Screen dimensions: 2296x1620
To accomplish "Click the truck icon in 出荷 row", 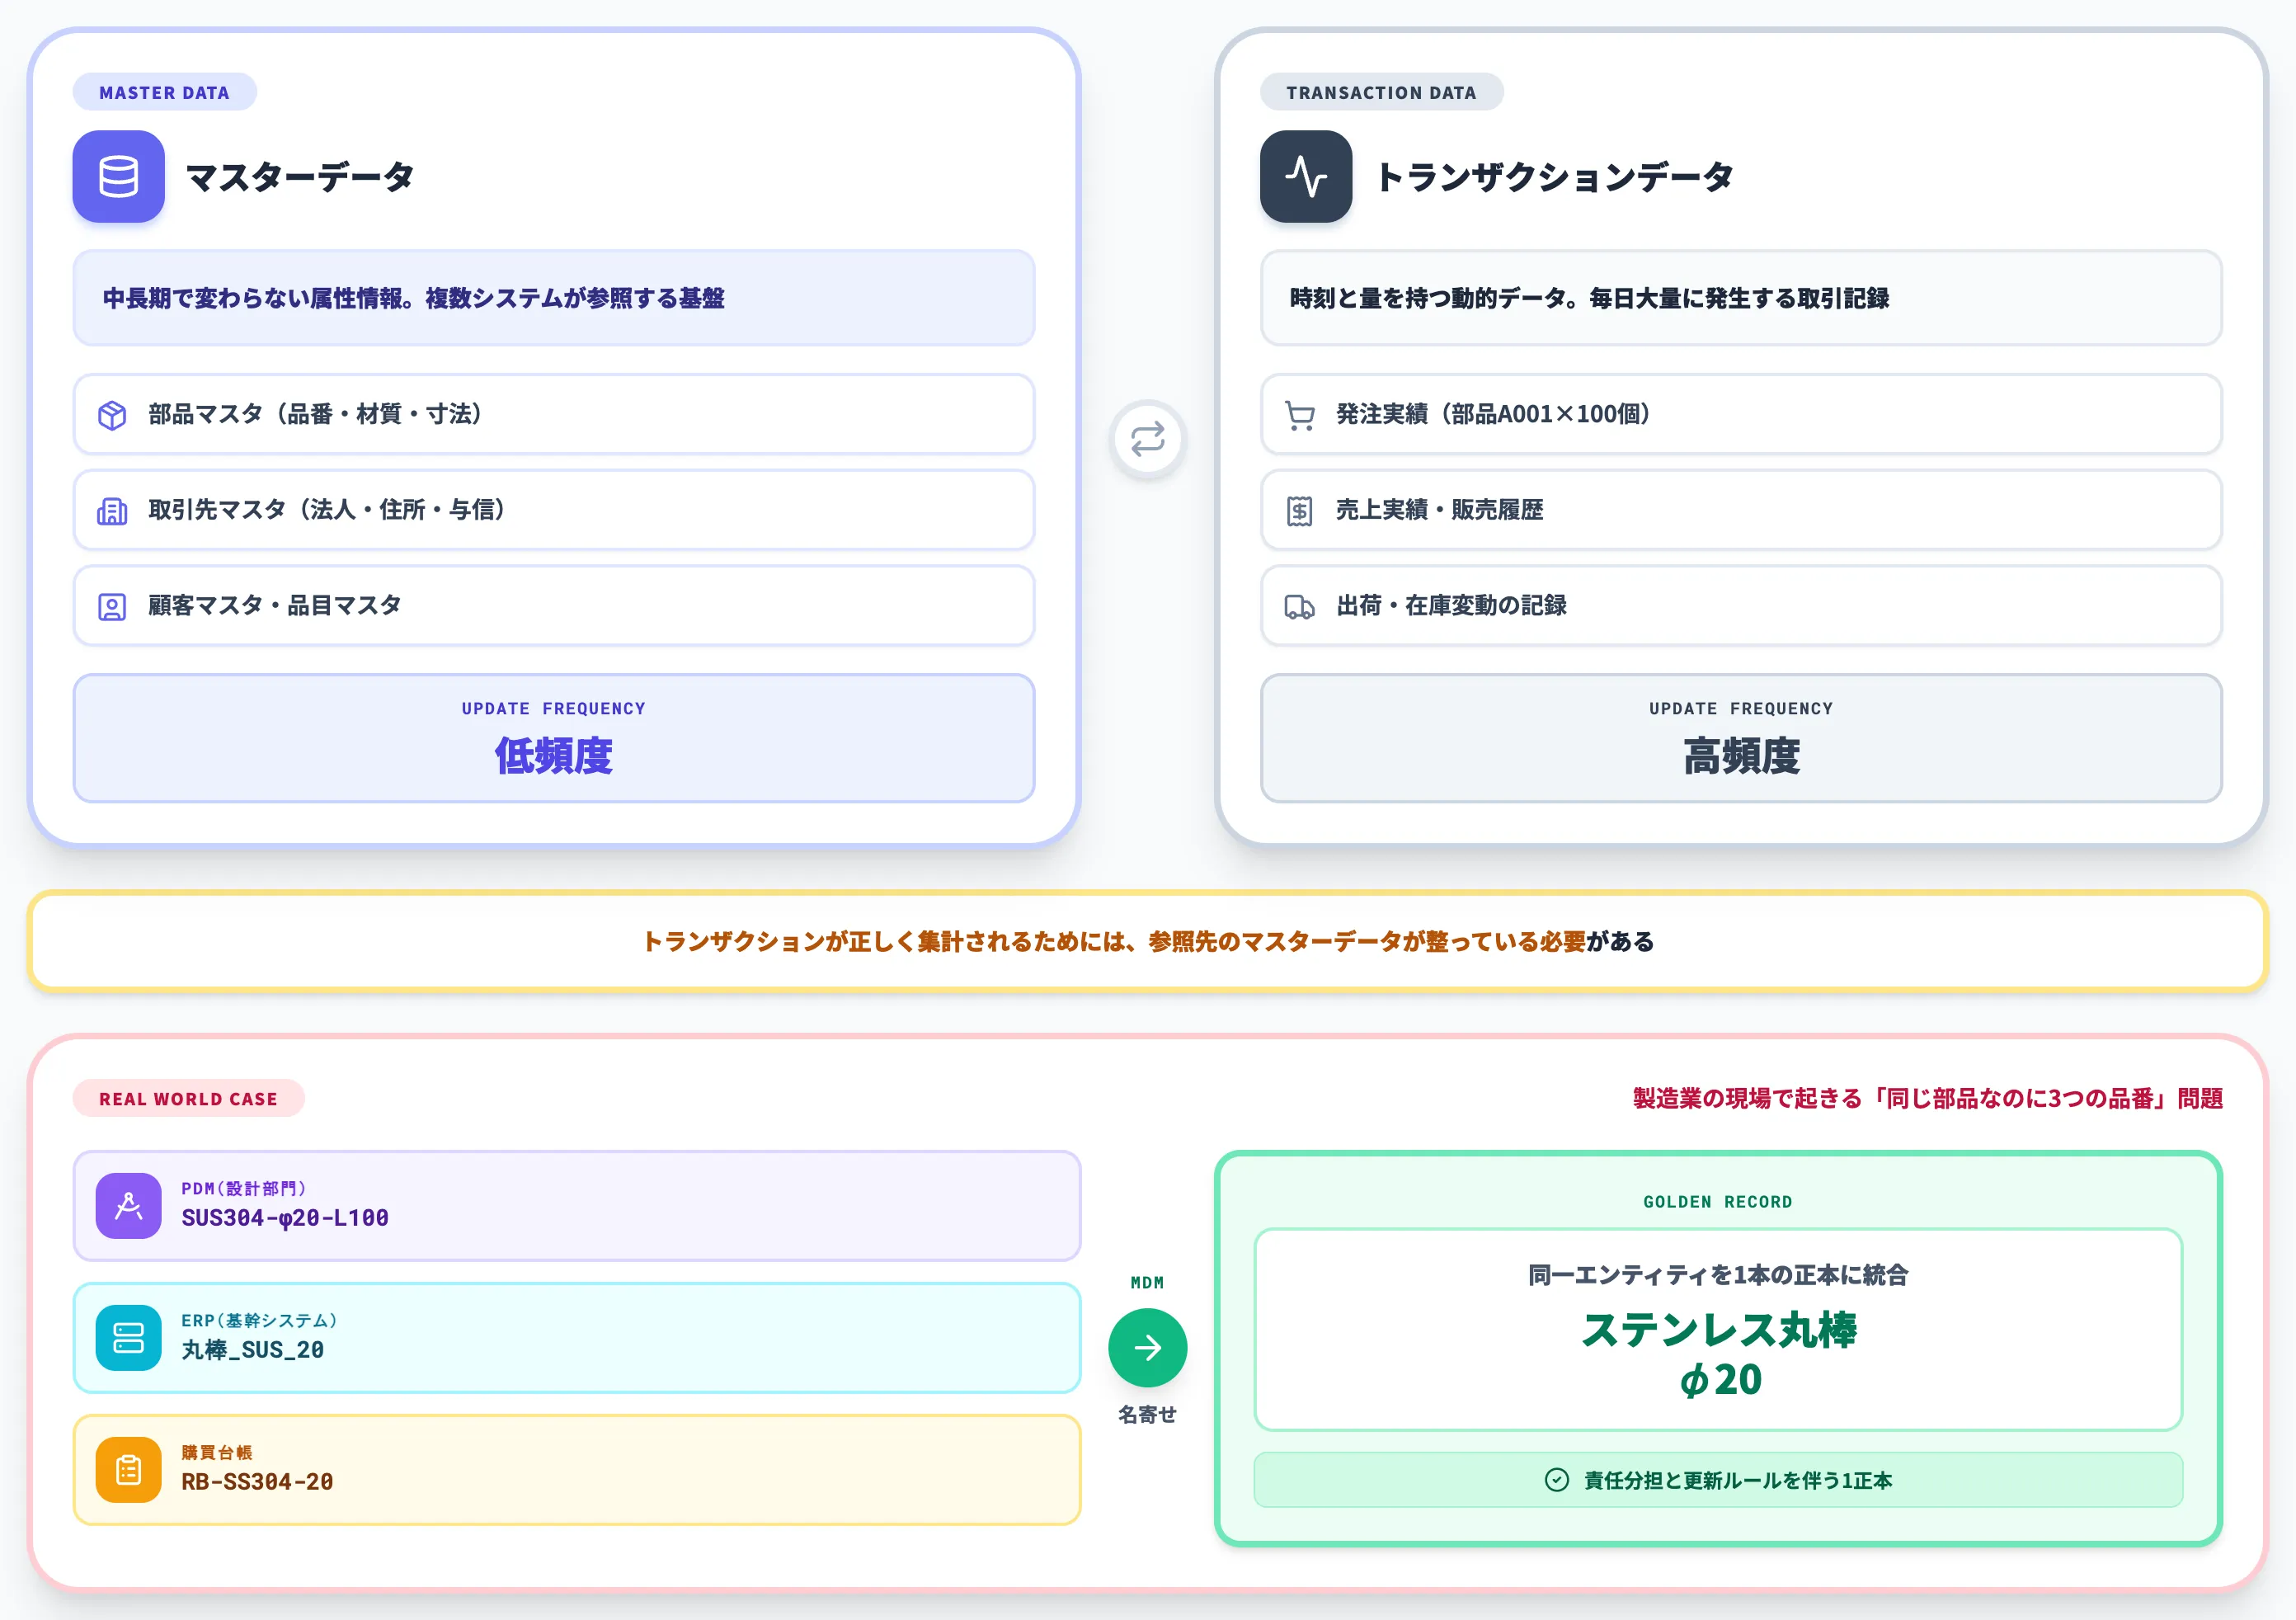I will [1300, 607].
